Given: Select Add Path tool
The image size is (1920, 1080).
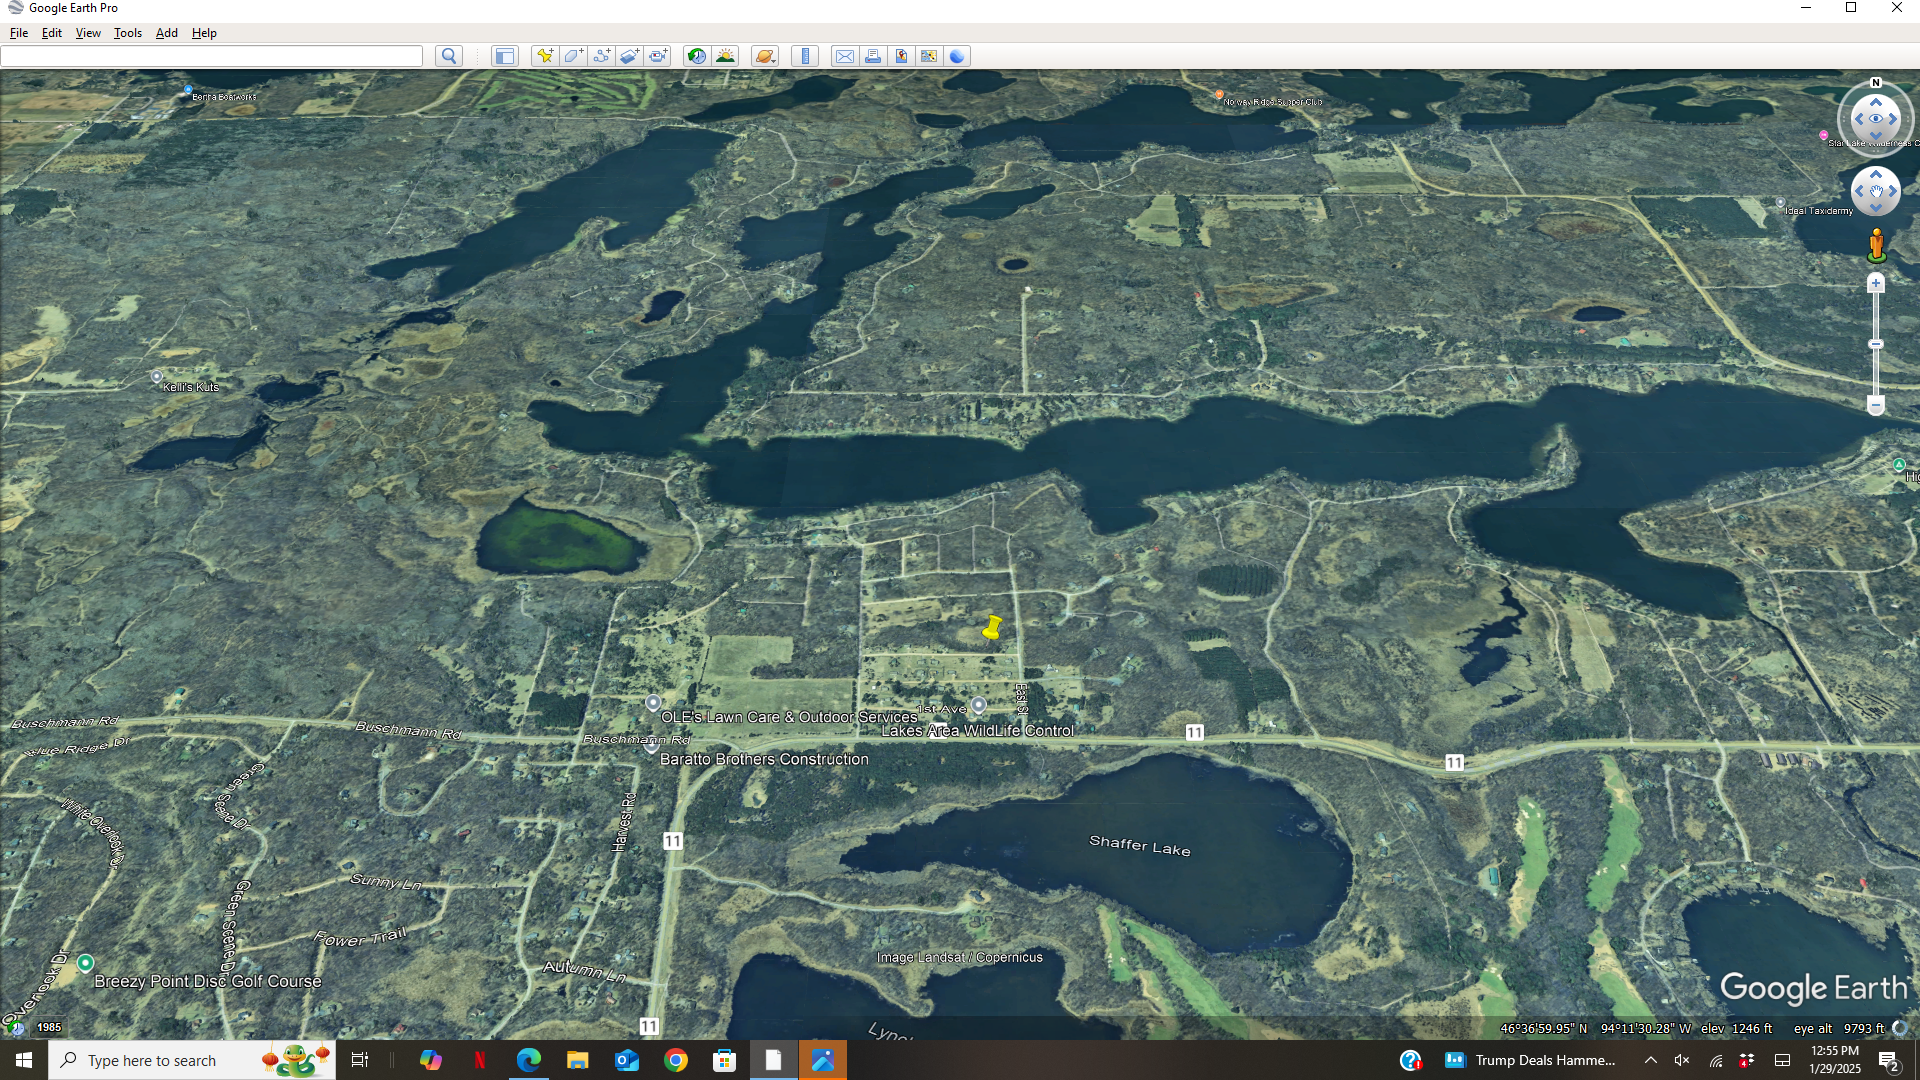Looking at the screenshot, I should pos(601,56).
